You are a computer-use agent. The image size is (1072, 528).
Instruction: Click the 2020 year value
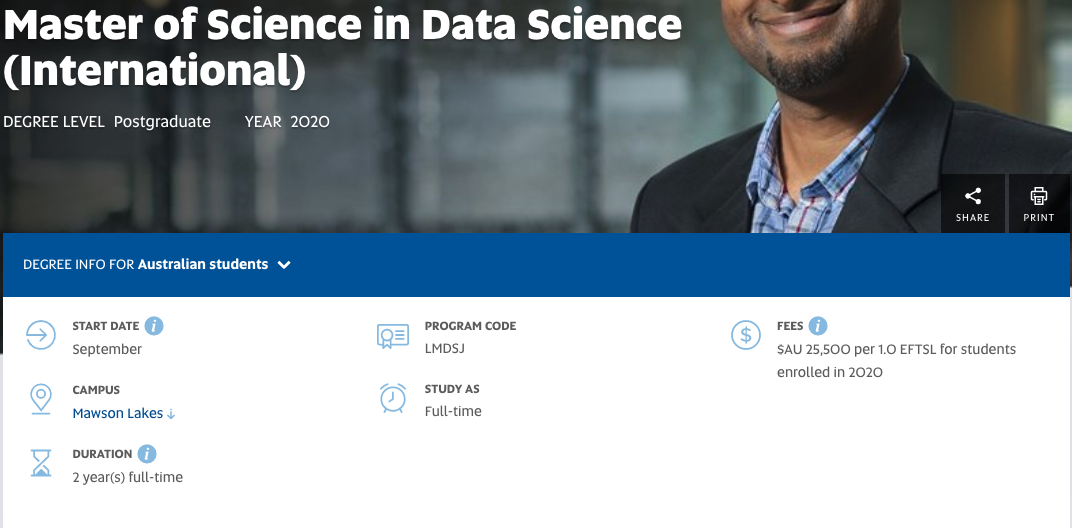coord(310,122)
